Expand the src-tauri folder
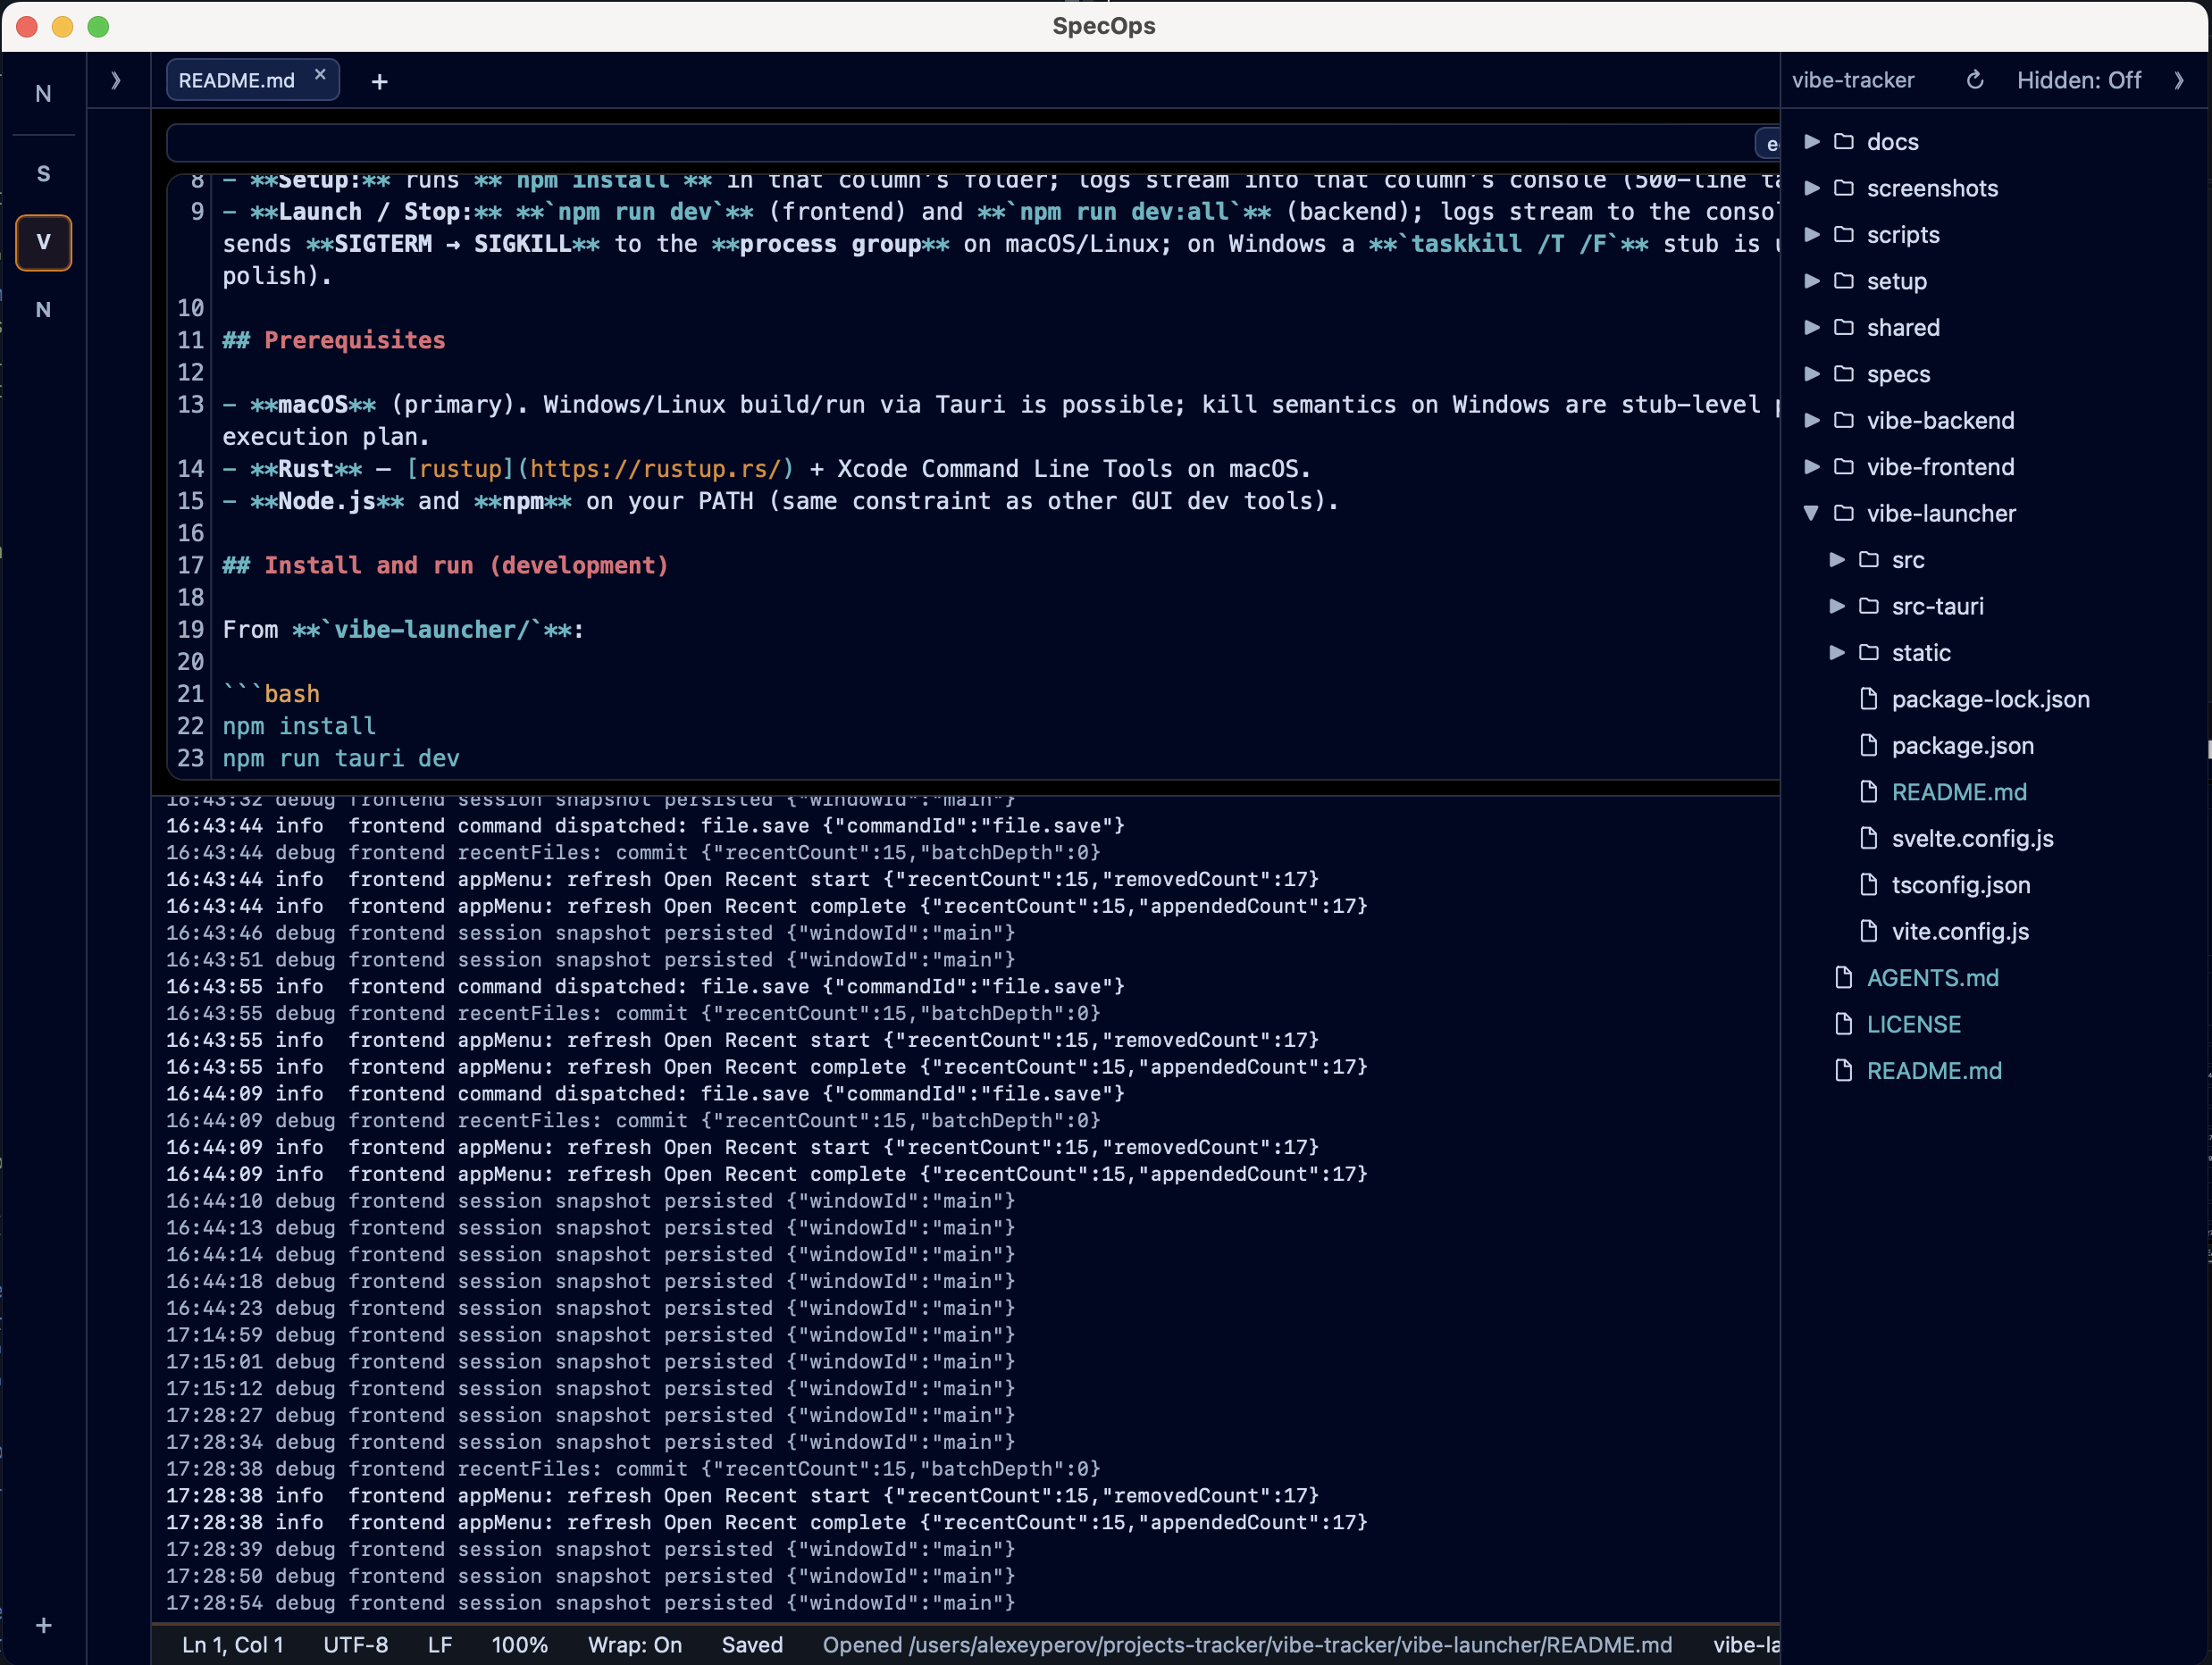Screen dimensions: 2212x1665 [1836, 606]
